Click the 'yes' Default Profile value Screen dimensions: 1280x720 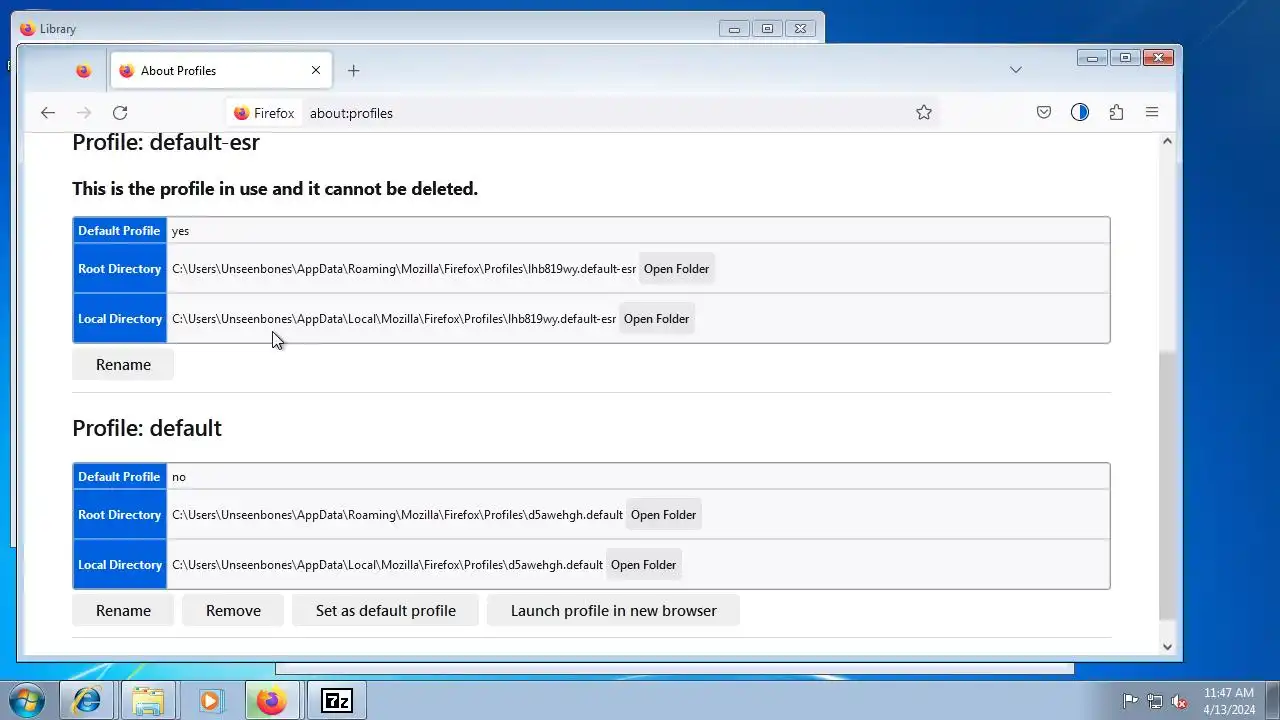point(180,231)
